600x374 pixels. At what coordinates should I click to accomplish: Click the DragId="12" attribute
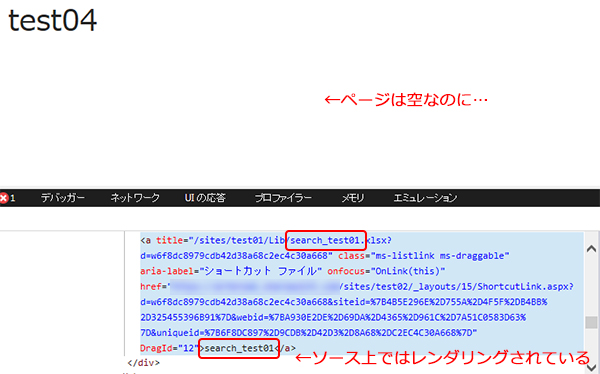(x=170, y=348)
